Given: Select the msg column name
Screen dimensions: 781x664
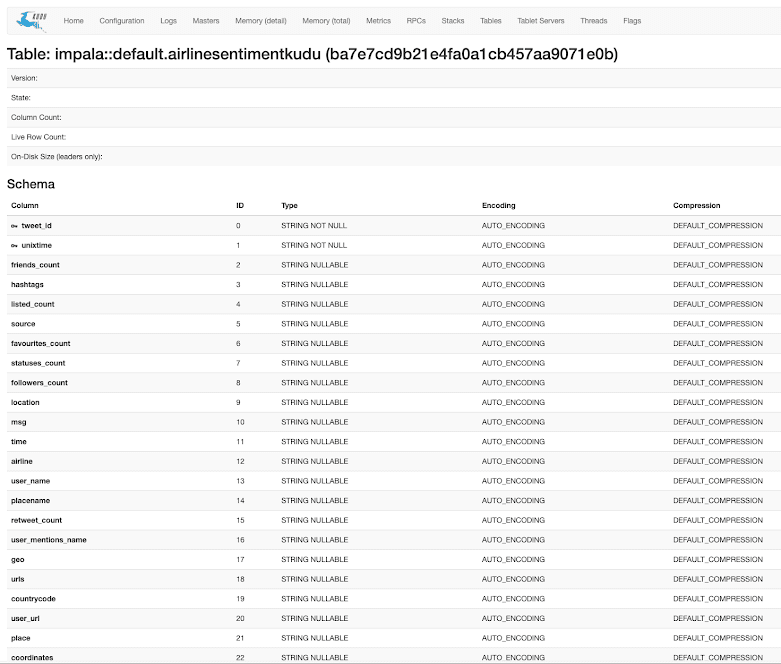Looking at the screenshot, I should (18, 422).
